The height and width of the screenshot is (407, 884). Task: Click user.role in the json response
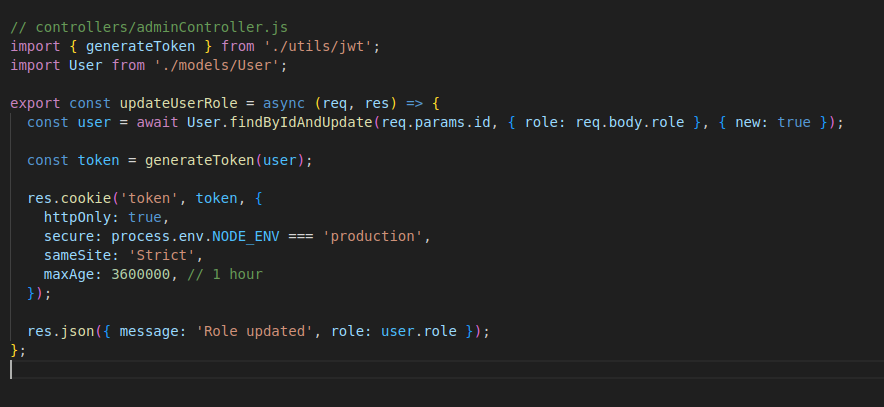pos(419,331)
